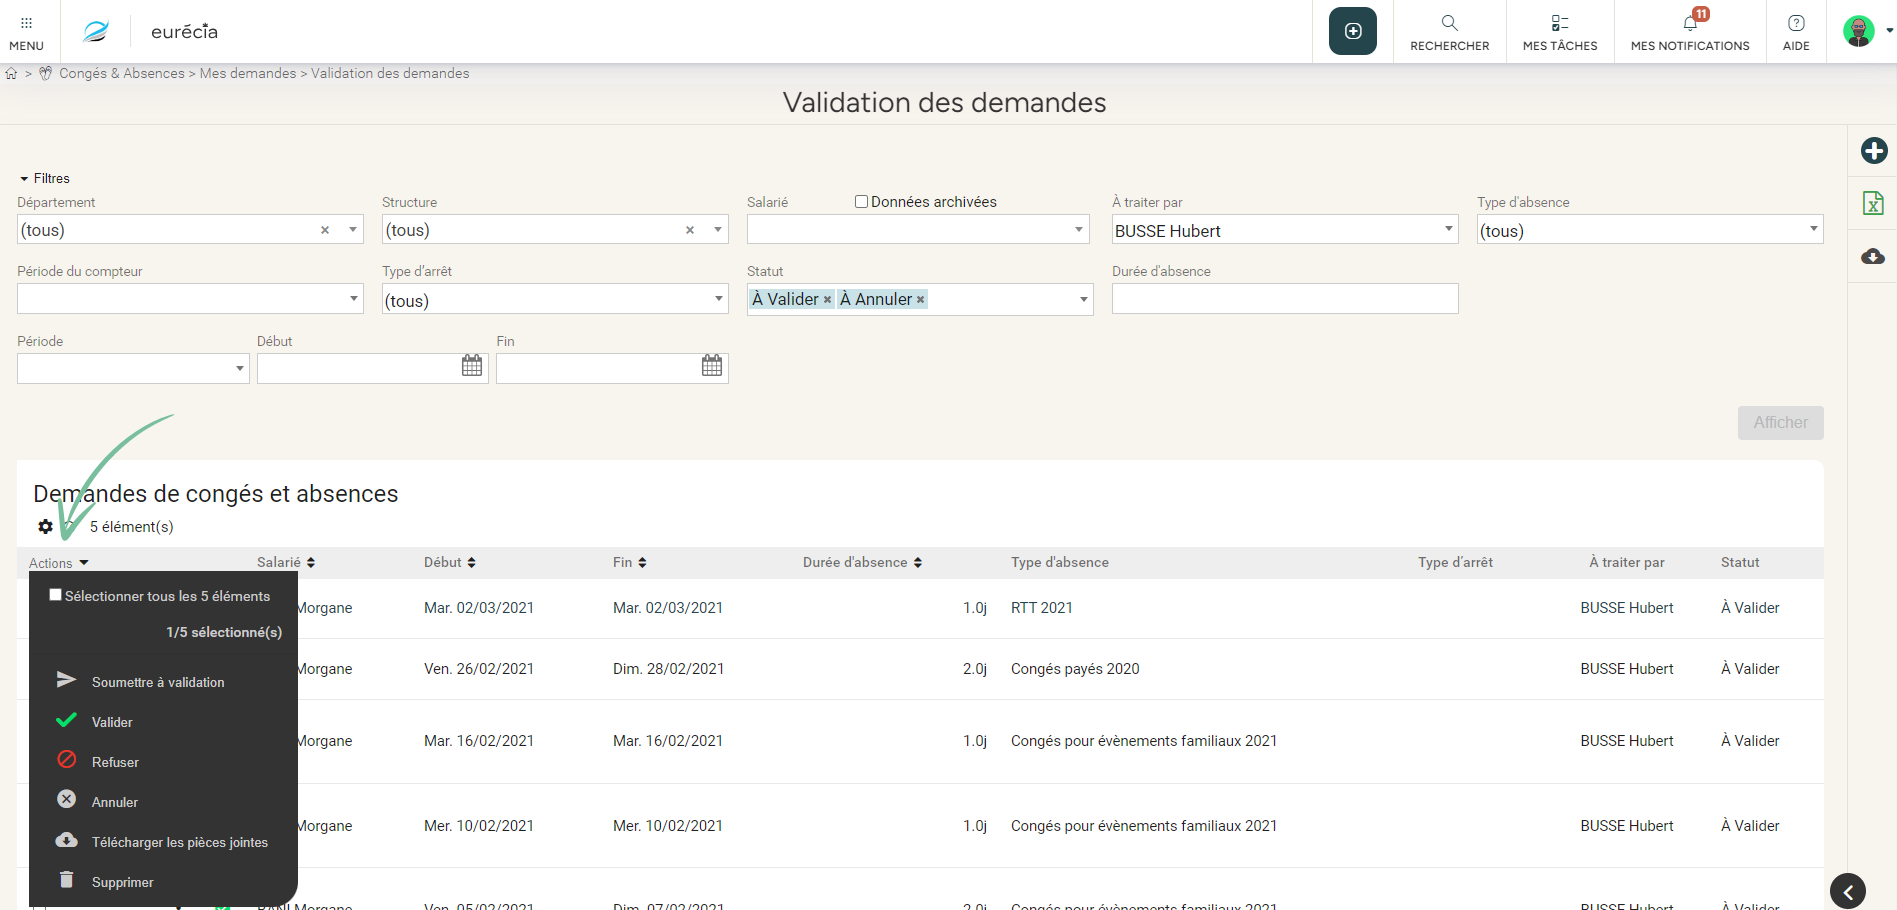Click the Durée d'absence filter input field
Viewport: 1897px width, 910px height.
(1284, 299)
